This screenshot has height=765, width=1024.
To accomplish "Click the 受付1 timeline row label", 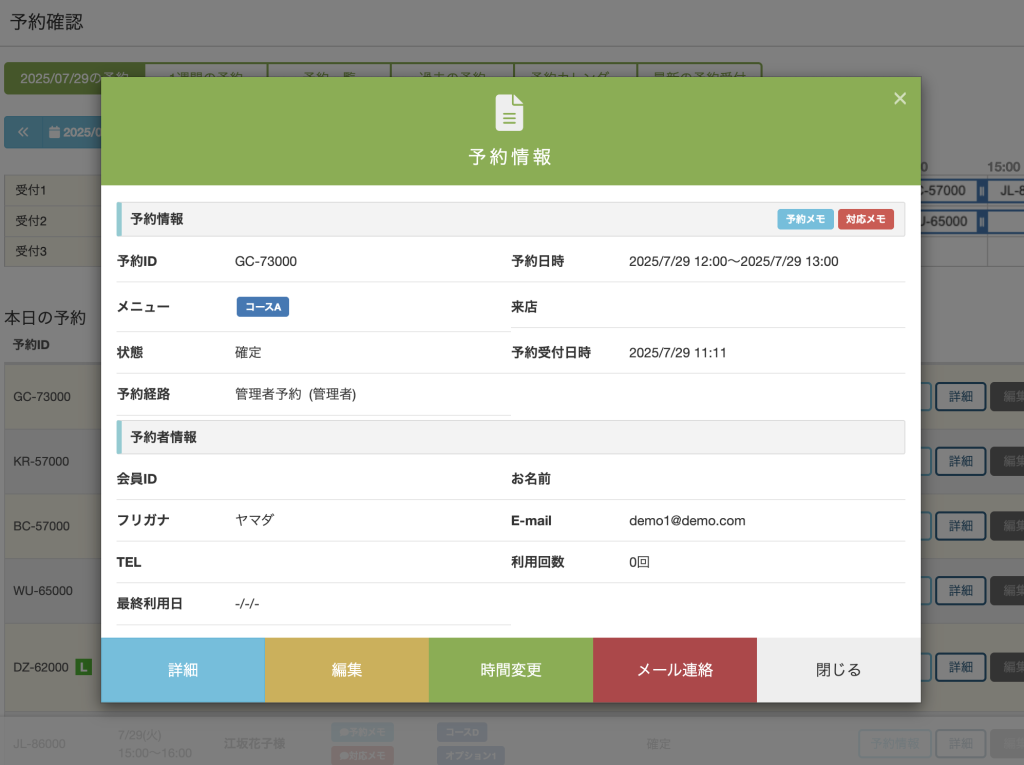I will (x=31, y=190).
